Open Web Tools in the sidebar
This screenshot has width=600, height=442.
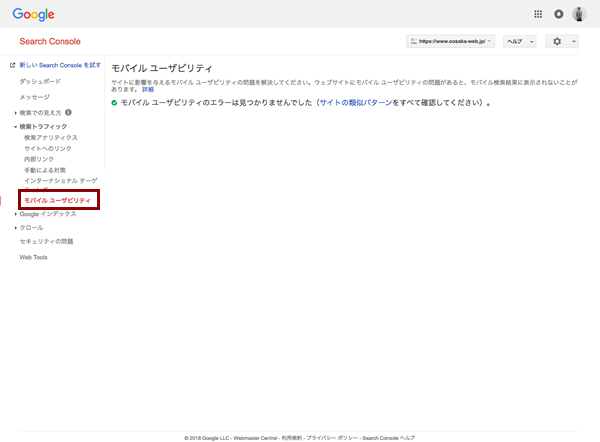click(x=33, y=257)
